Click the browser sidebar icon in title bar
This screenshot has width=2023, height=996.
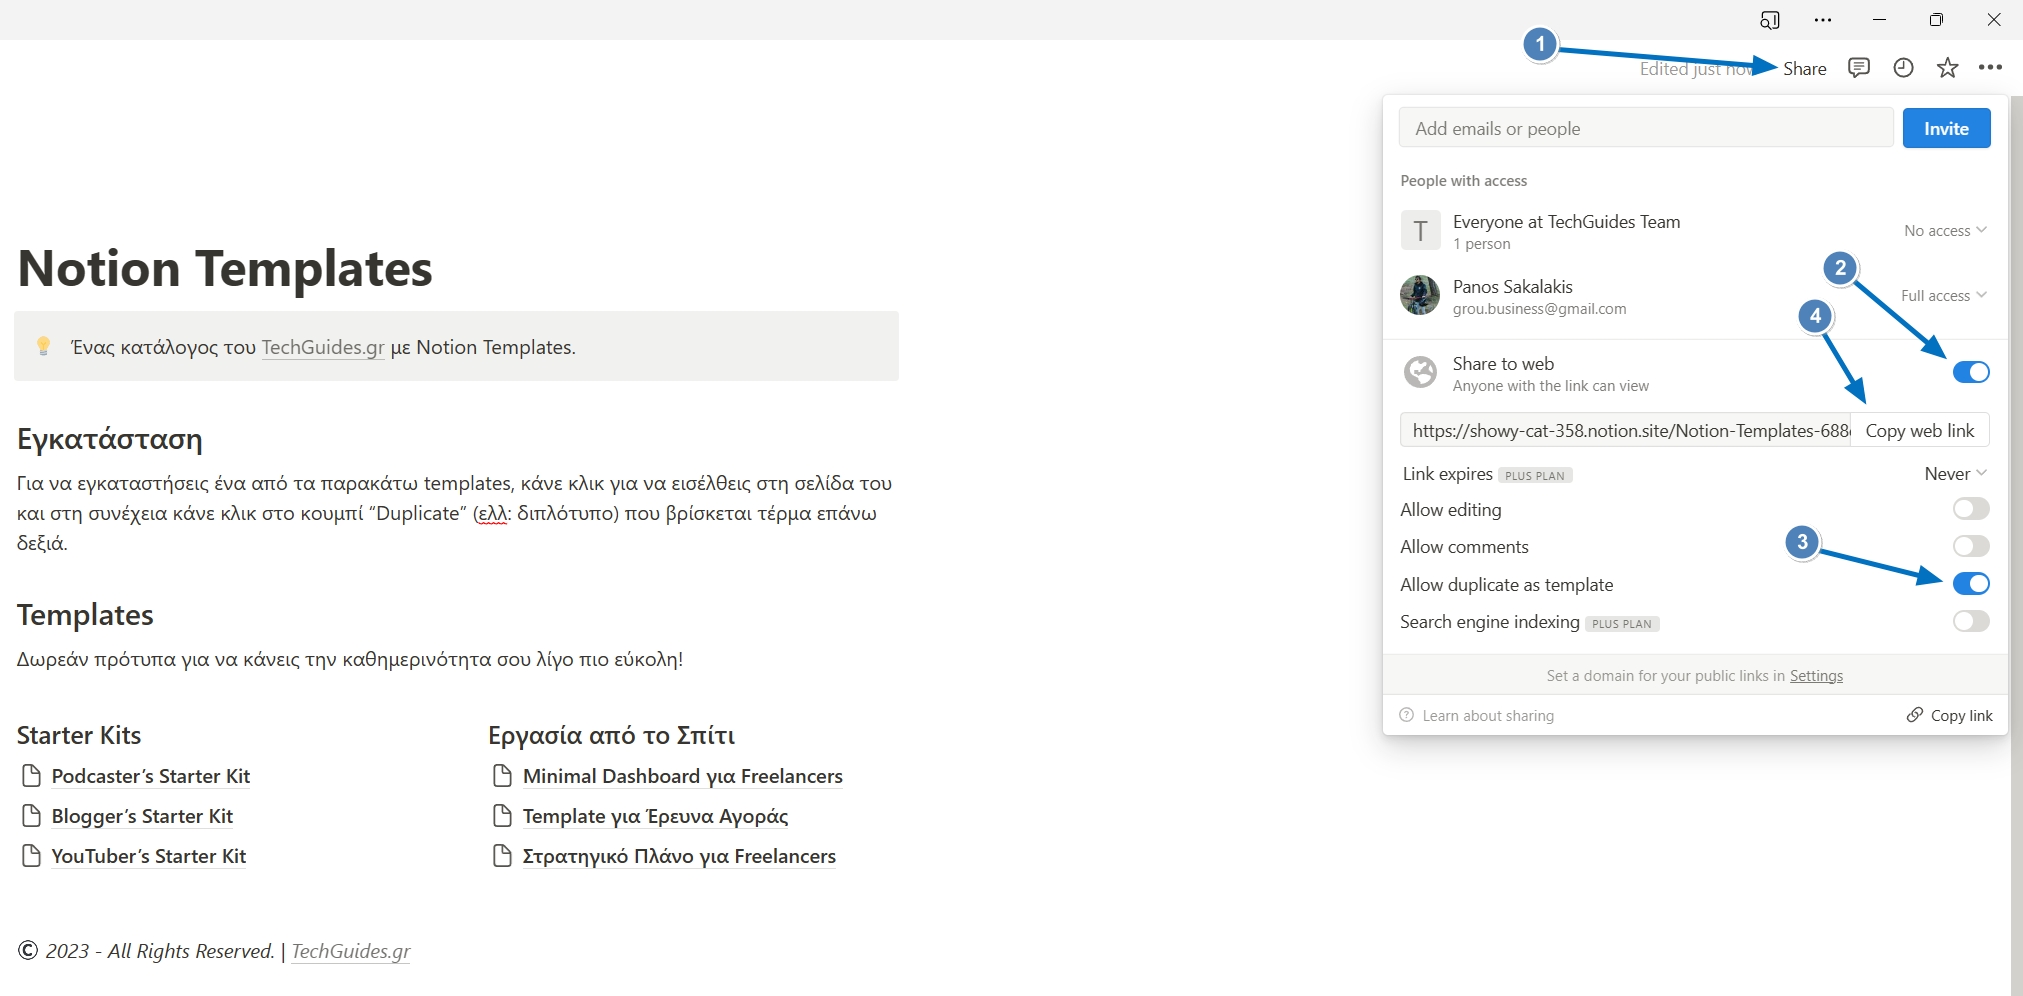1770,20
